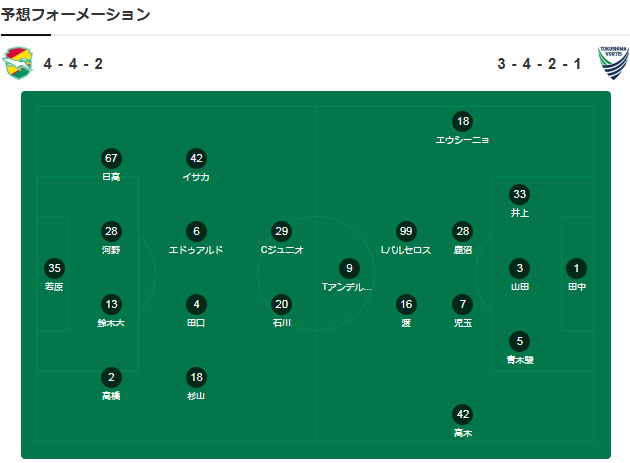The image size is (630, 463).
Task: Select player 日高 number 67 marker
Action: pos(111,158)
